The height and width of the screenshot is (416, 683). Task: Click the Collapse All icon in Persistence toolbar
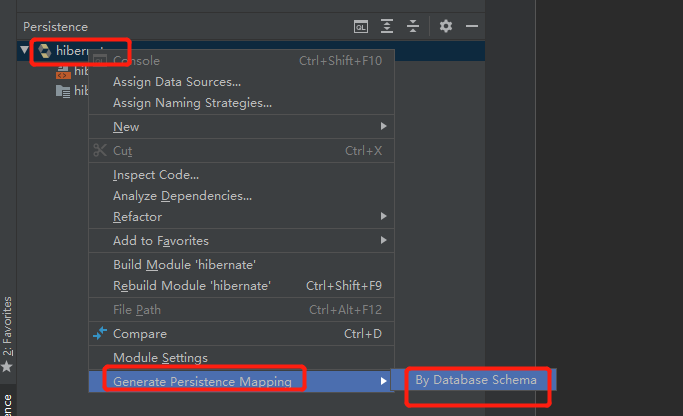coord(414,27)
